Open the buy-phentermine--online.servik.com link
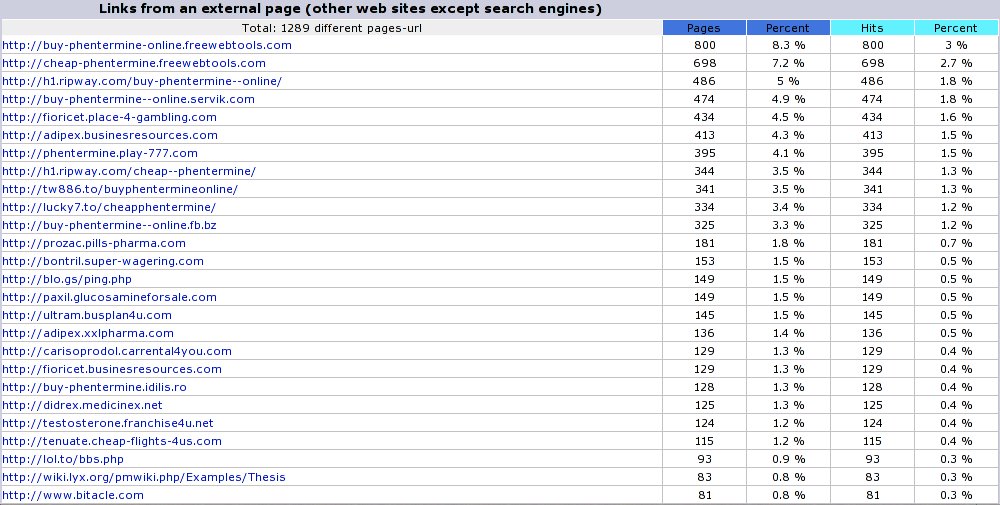Image resolution: width=1000 pixels, height=505 pixels. point(128,99)
